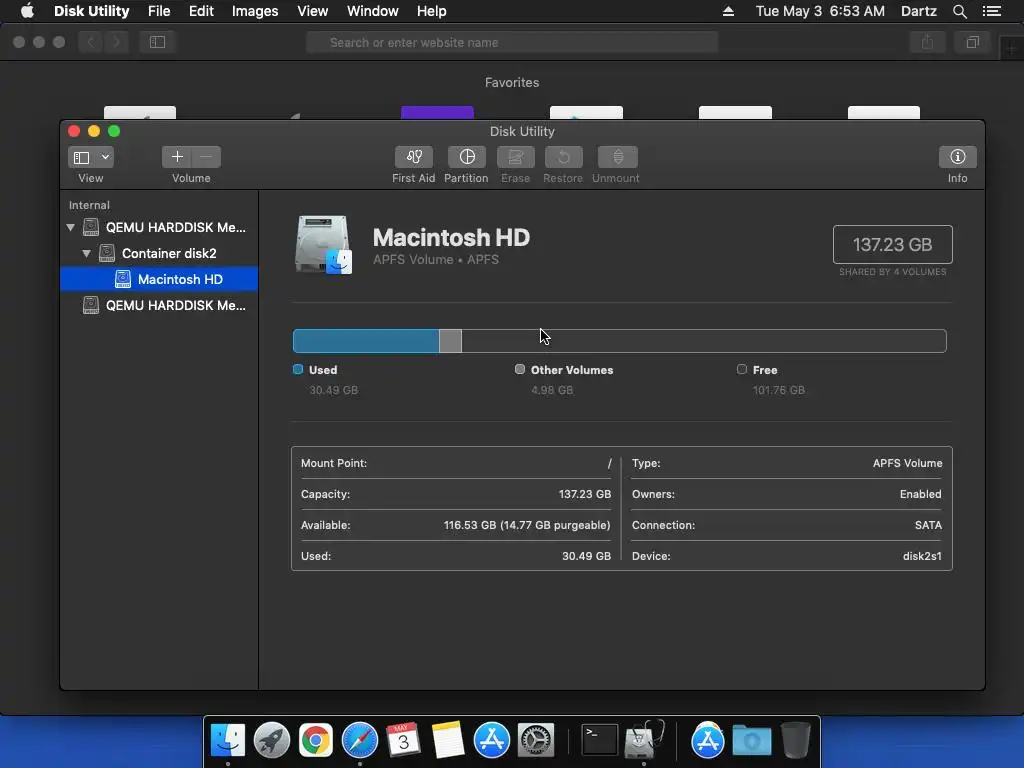Click the 30.49 GB value beneath the Used legend
The width and height of the screenshot is (1024, 768).
click(334, 391)
